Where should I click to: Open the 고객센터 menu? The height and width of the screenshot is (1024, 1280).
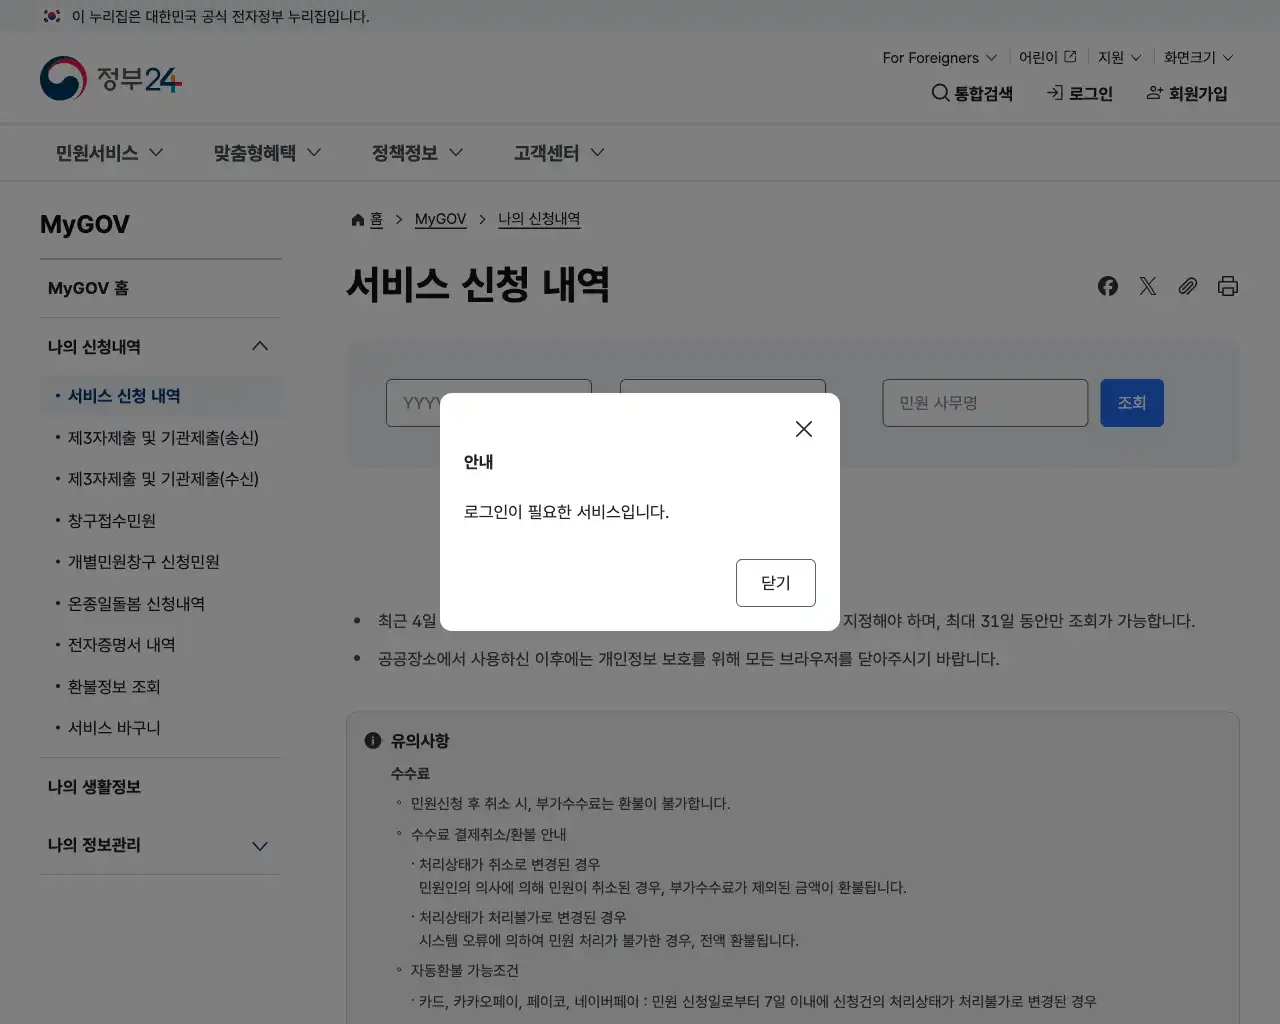click(x=560, y=153)
